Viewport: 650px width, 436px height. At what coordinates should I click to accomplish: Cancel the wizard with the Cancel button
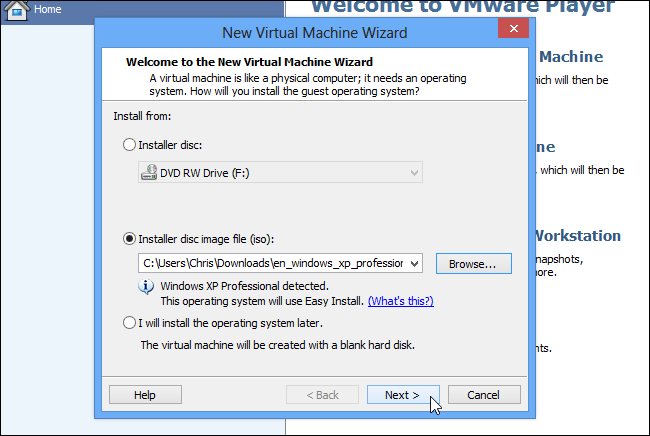(484, 395)
